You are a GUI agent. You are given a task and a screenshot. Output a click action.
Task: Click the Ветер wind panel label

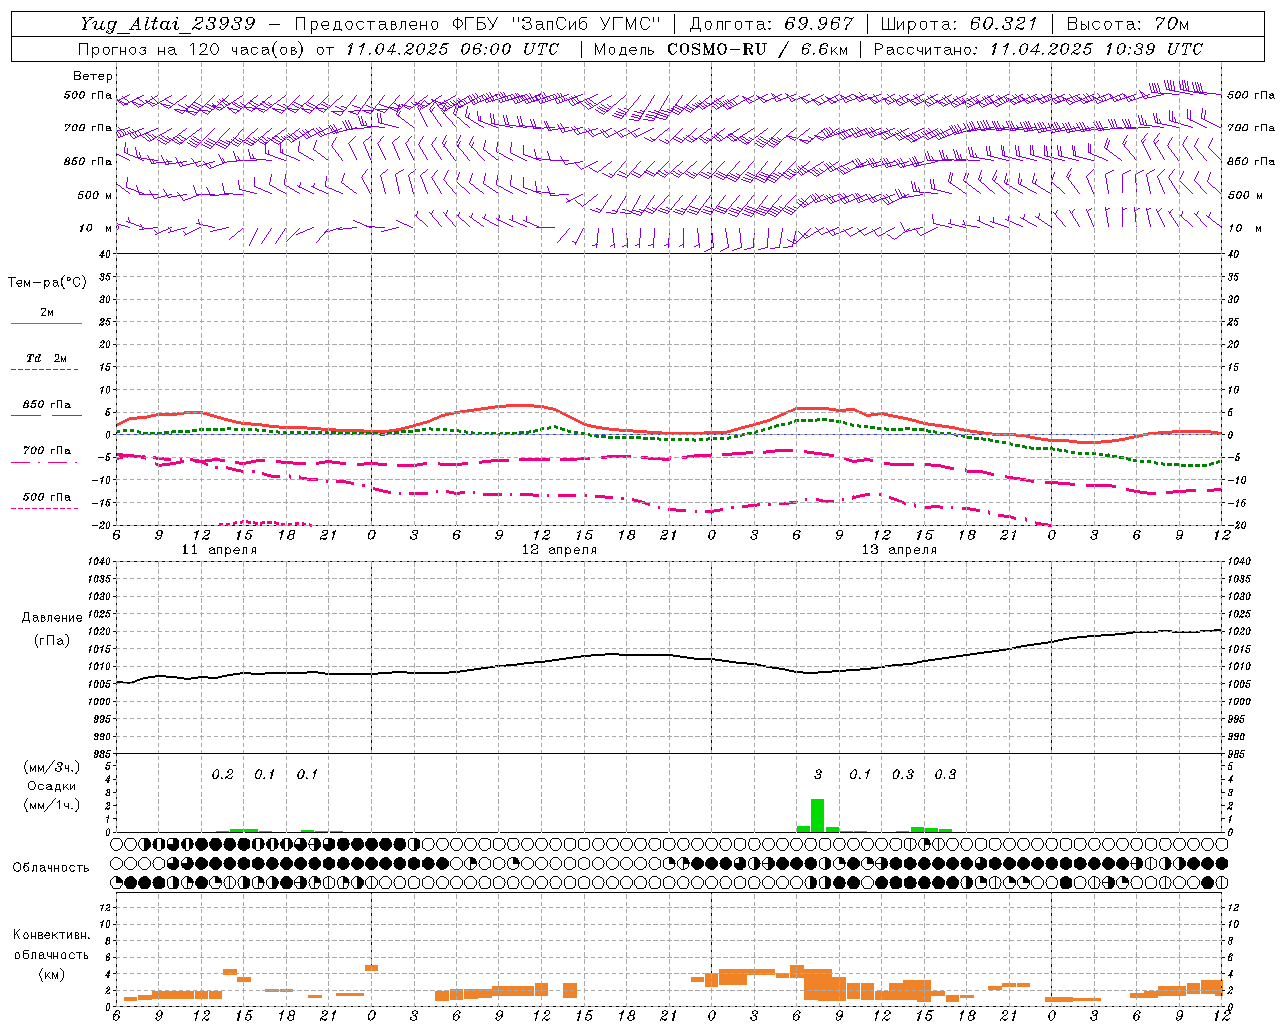93,76
